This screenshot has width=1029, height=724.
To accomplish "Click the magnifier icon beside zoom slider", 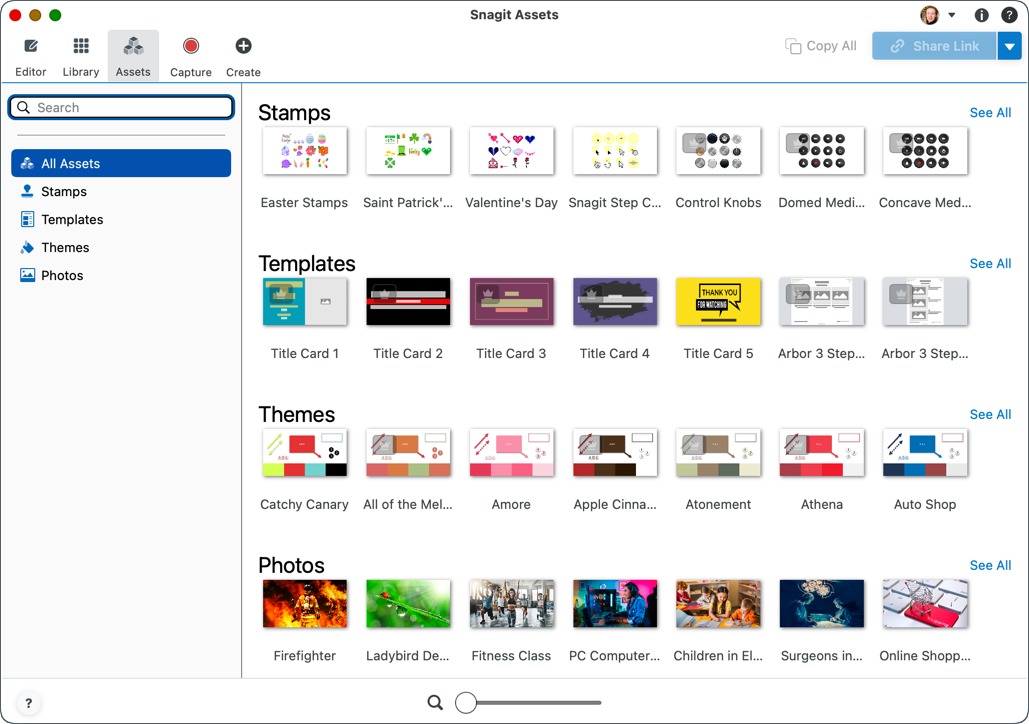I will (x=435, y=703).
